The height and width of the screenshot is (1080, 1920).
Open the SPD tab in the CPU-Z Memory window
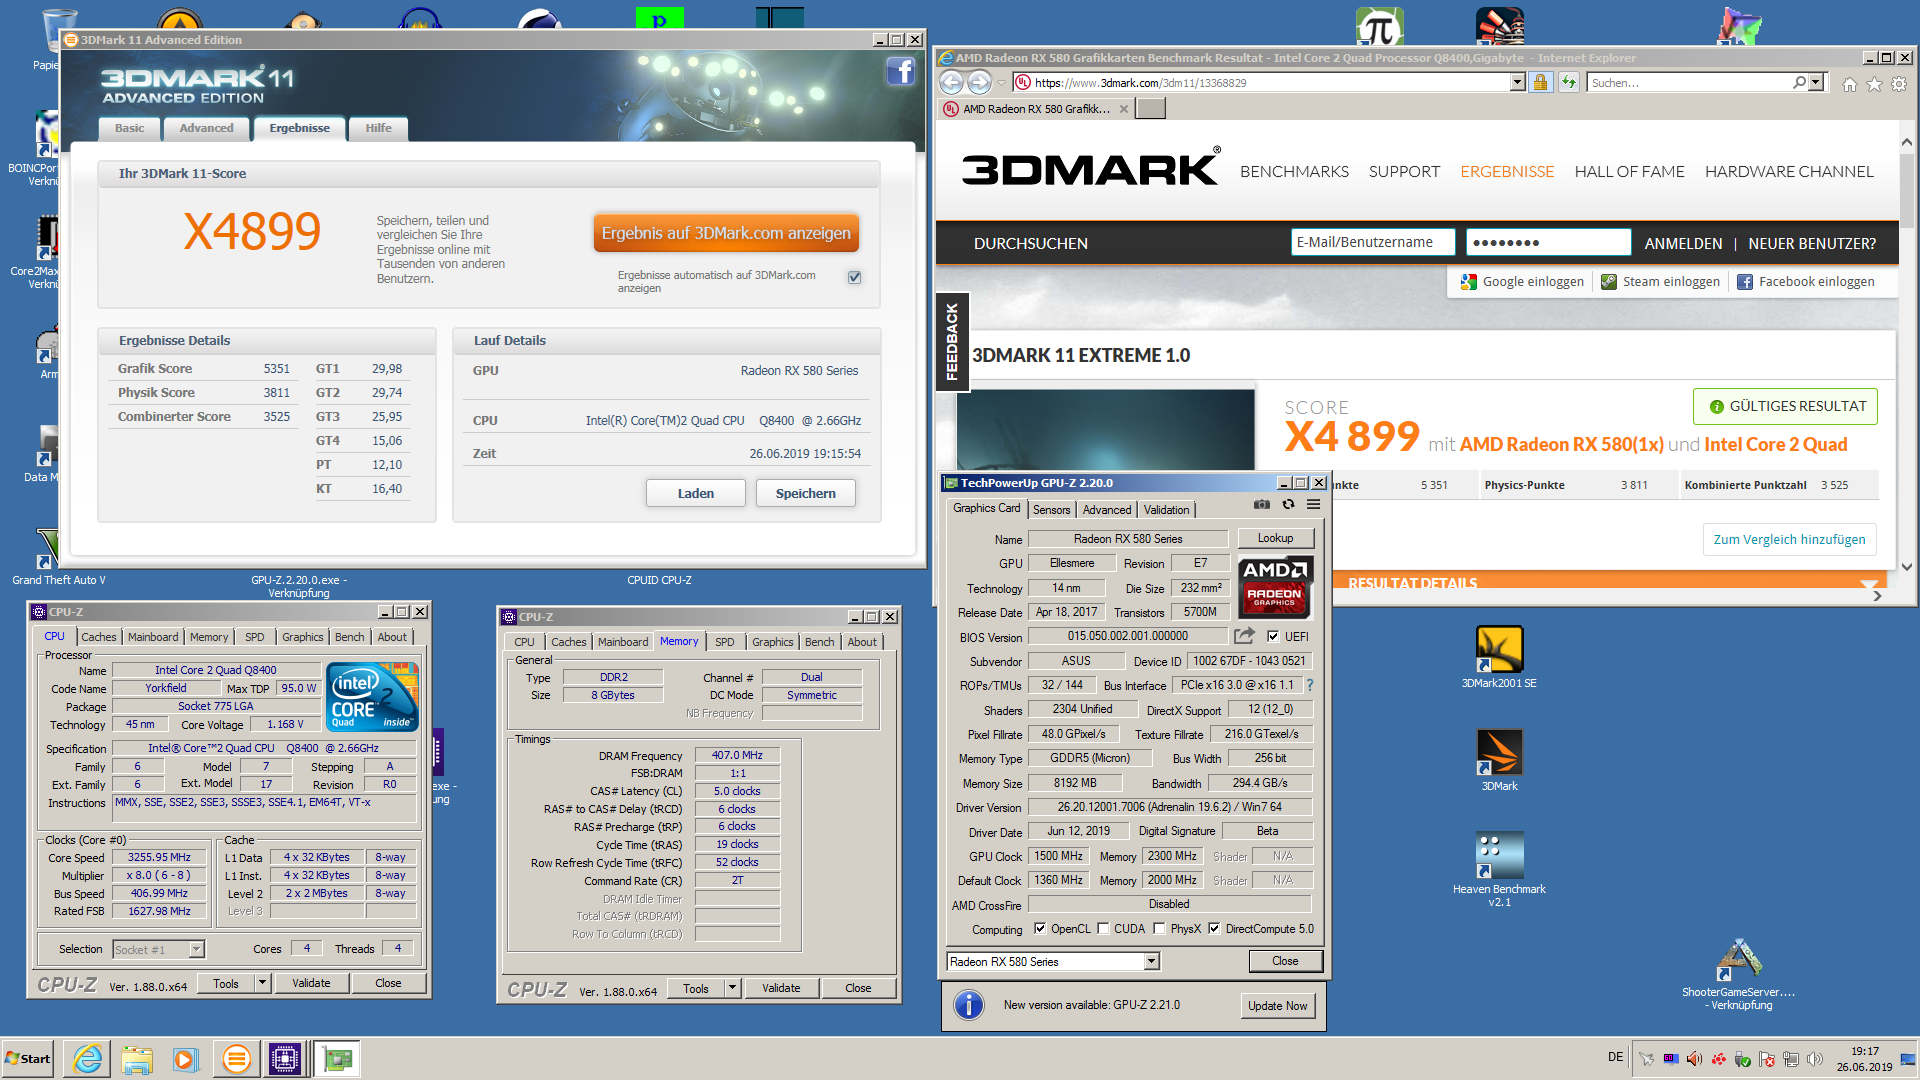pos(725,642)
